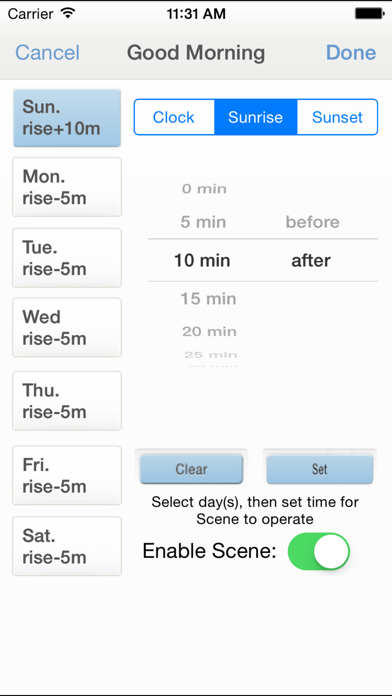392x696 pixels.
Task: Pick 'before' in the offset picker
Action: [313, 222]
